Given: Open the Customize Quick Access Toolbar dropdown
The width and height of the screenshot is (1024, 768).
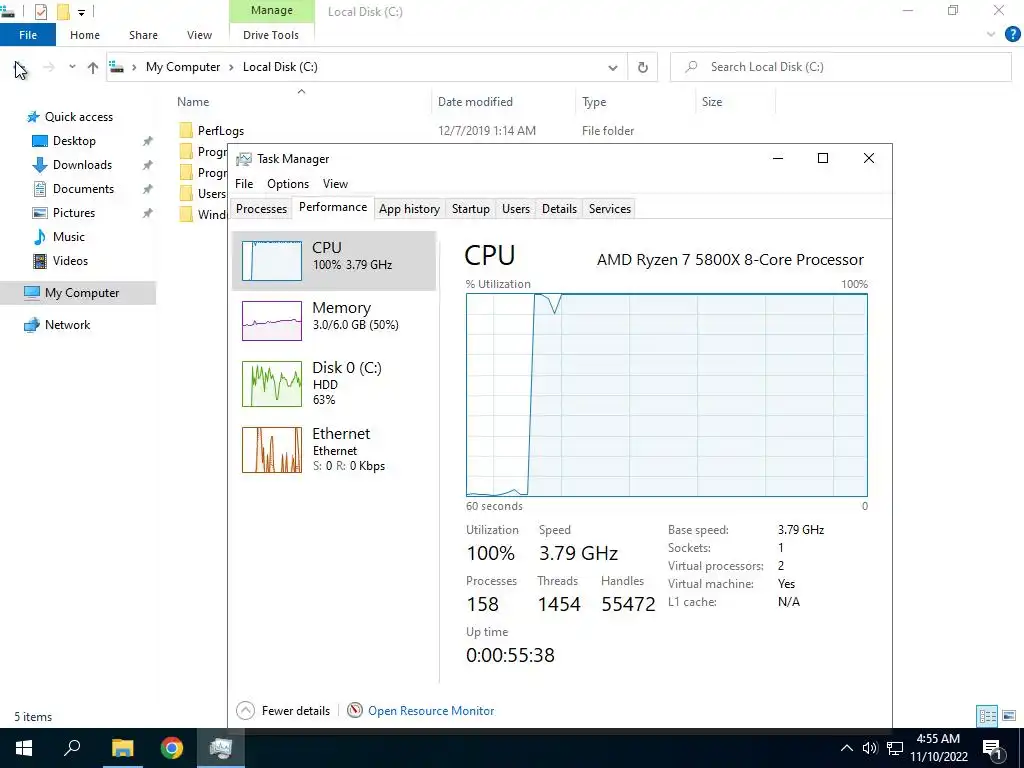Looking at the screenshot, I should [x=82, y=12].
